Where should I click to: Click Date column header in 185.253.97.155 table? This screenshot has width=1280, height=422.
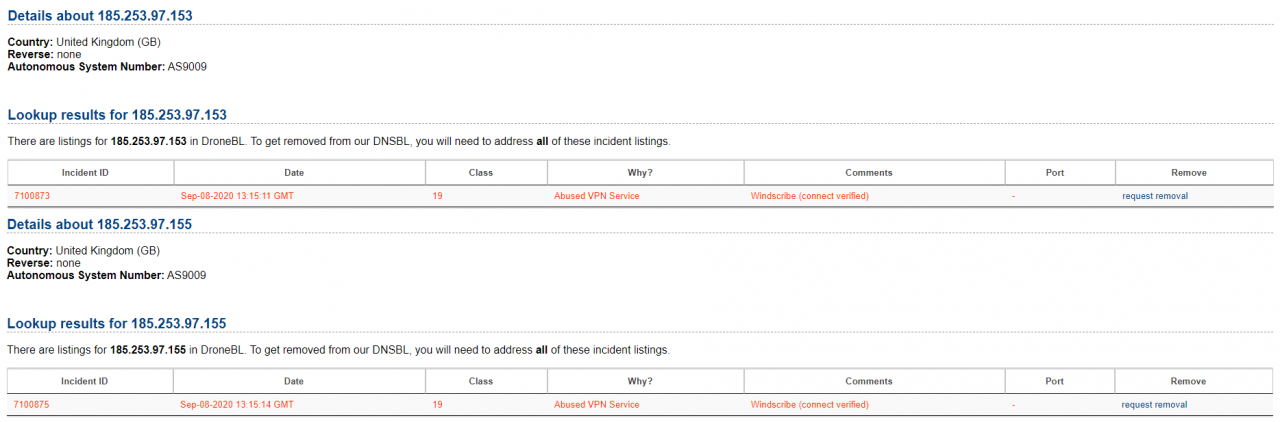(x=294, y=381)
